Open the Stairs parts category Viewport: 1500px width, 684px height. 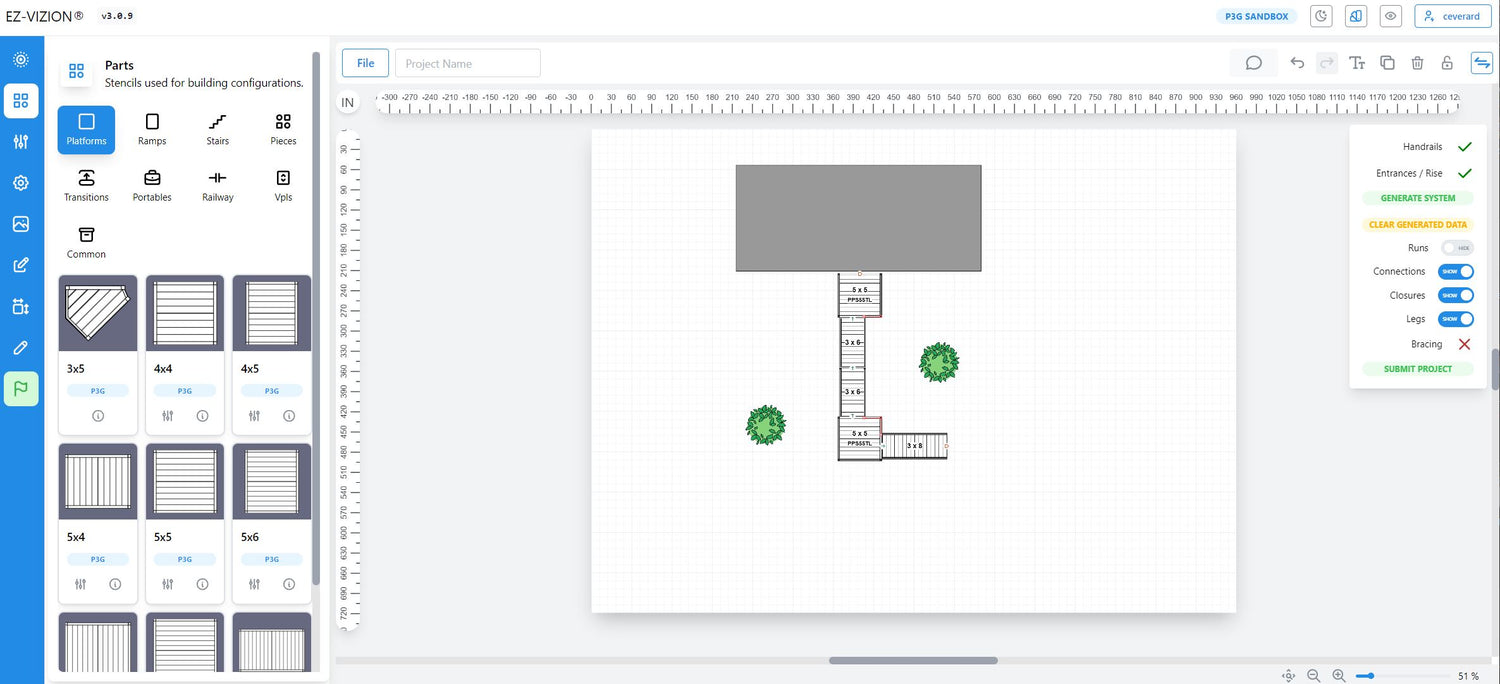(x=217, y=129)
